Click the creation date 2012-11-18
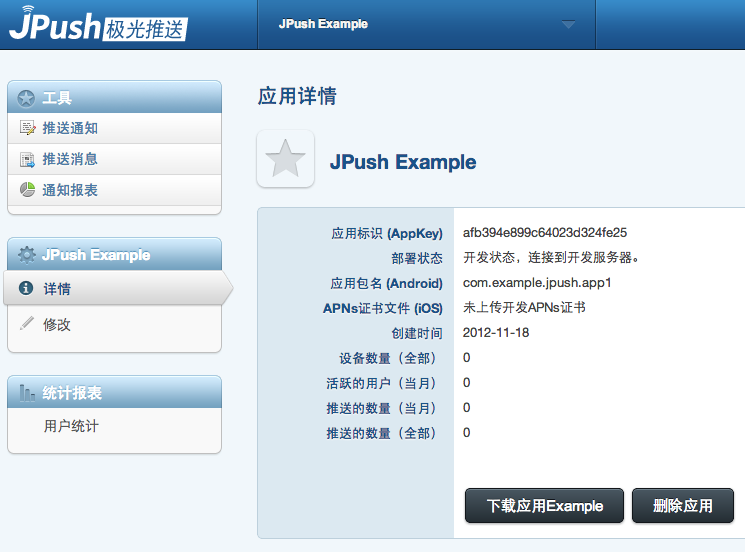Image resolution: width=745 pixels, height=552 pixels. tap(496, 333)
